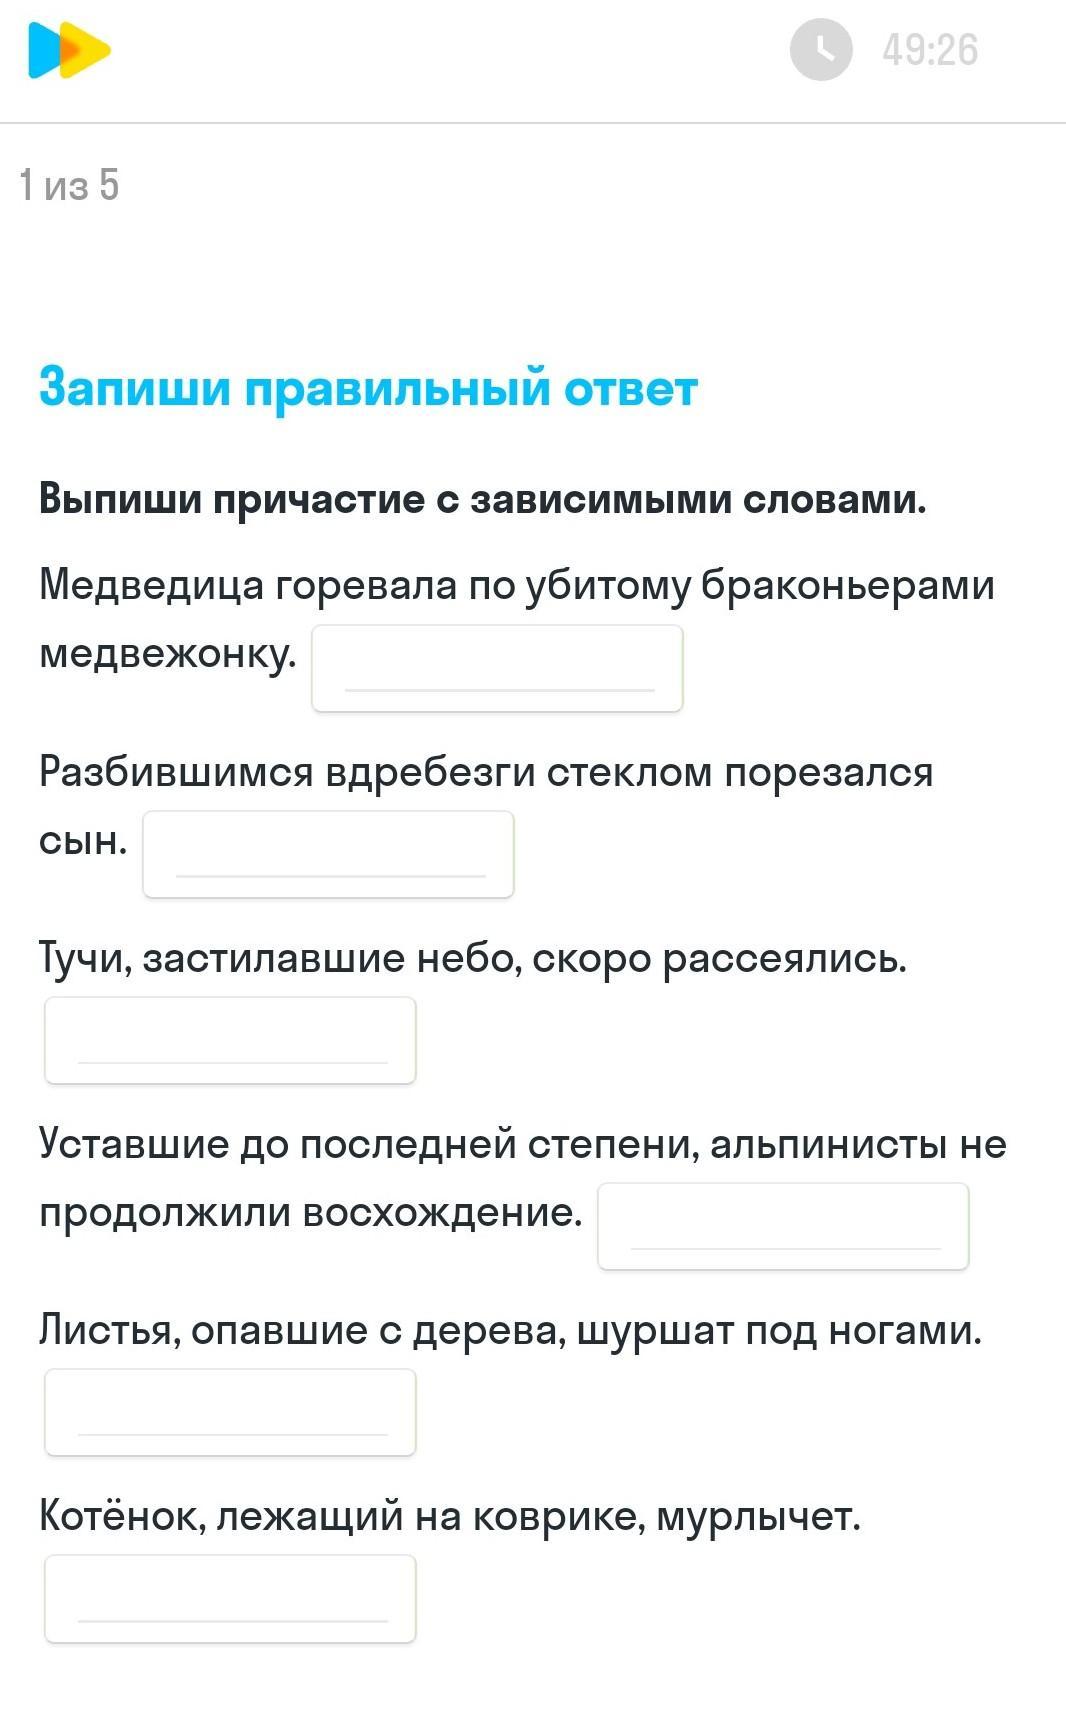1066x1709 pixels.
Task: Focus the answer field after 'сын.'
Action: pos(328,854)
